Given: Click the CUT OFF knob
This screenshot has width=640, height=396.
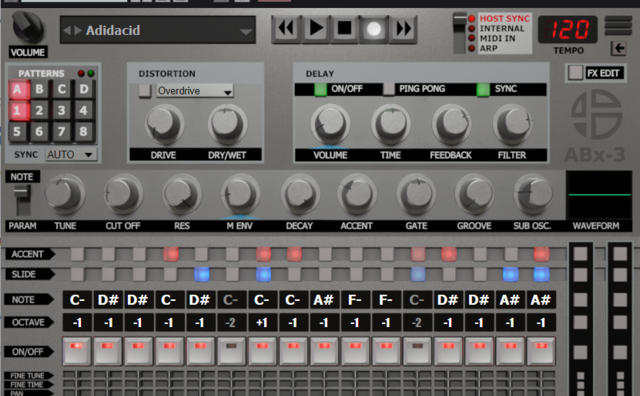Looking at the screenshot, I should 122,194.
